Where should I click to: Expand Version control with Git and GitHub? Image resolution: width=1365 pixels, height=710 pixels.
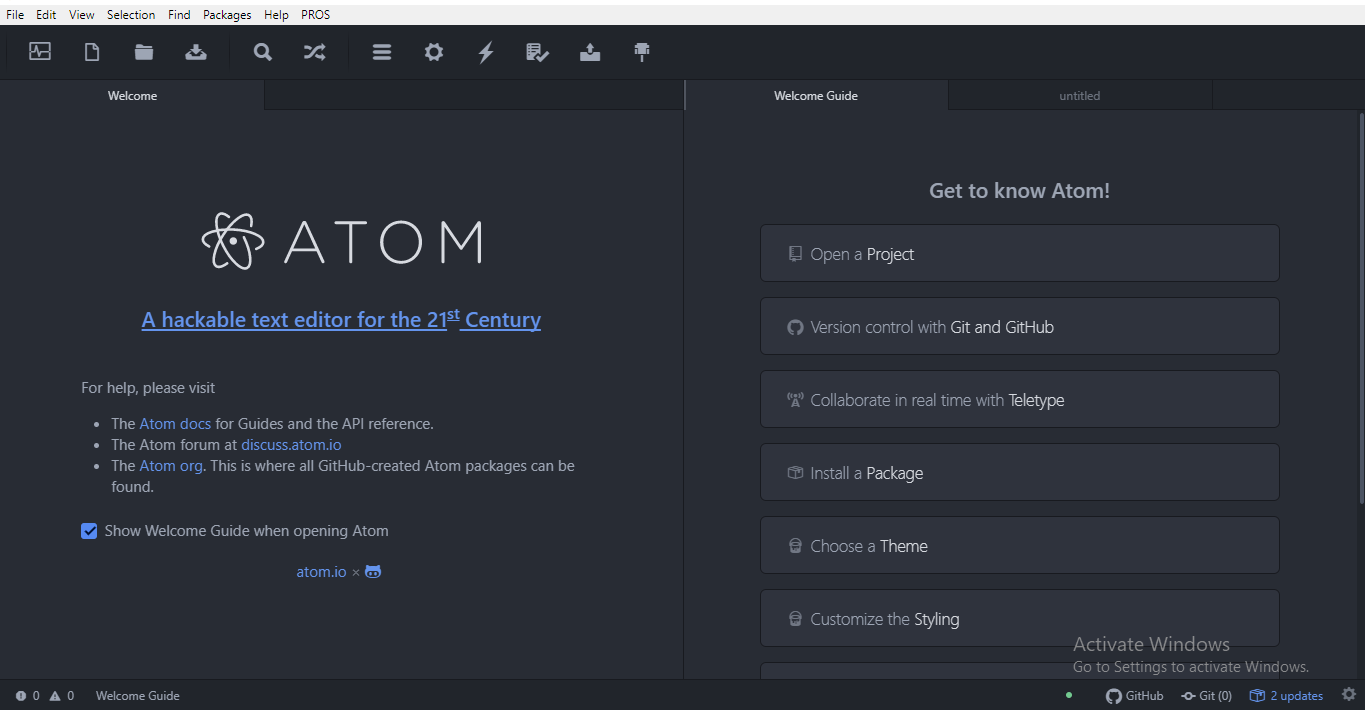(x=1020, y=326)
